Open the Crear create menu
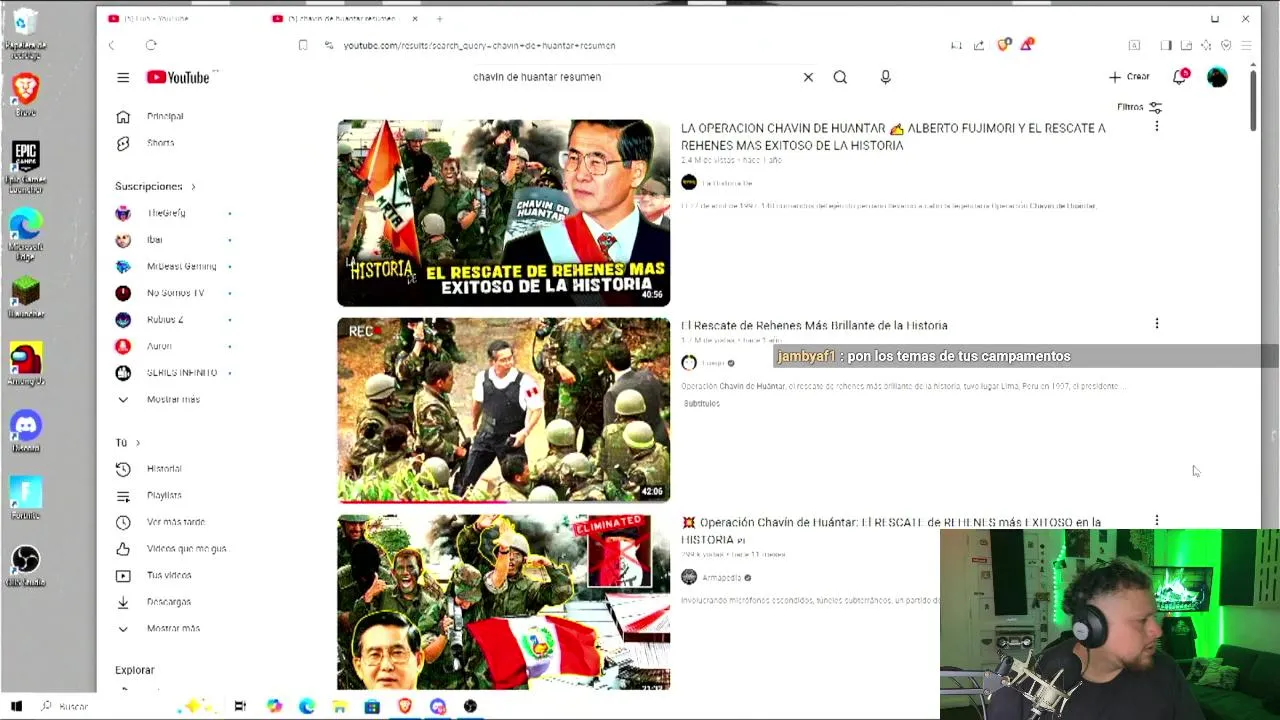Image resolution: width=1280 pixels, height=720 pixels. click(1129, 77)
